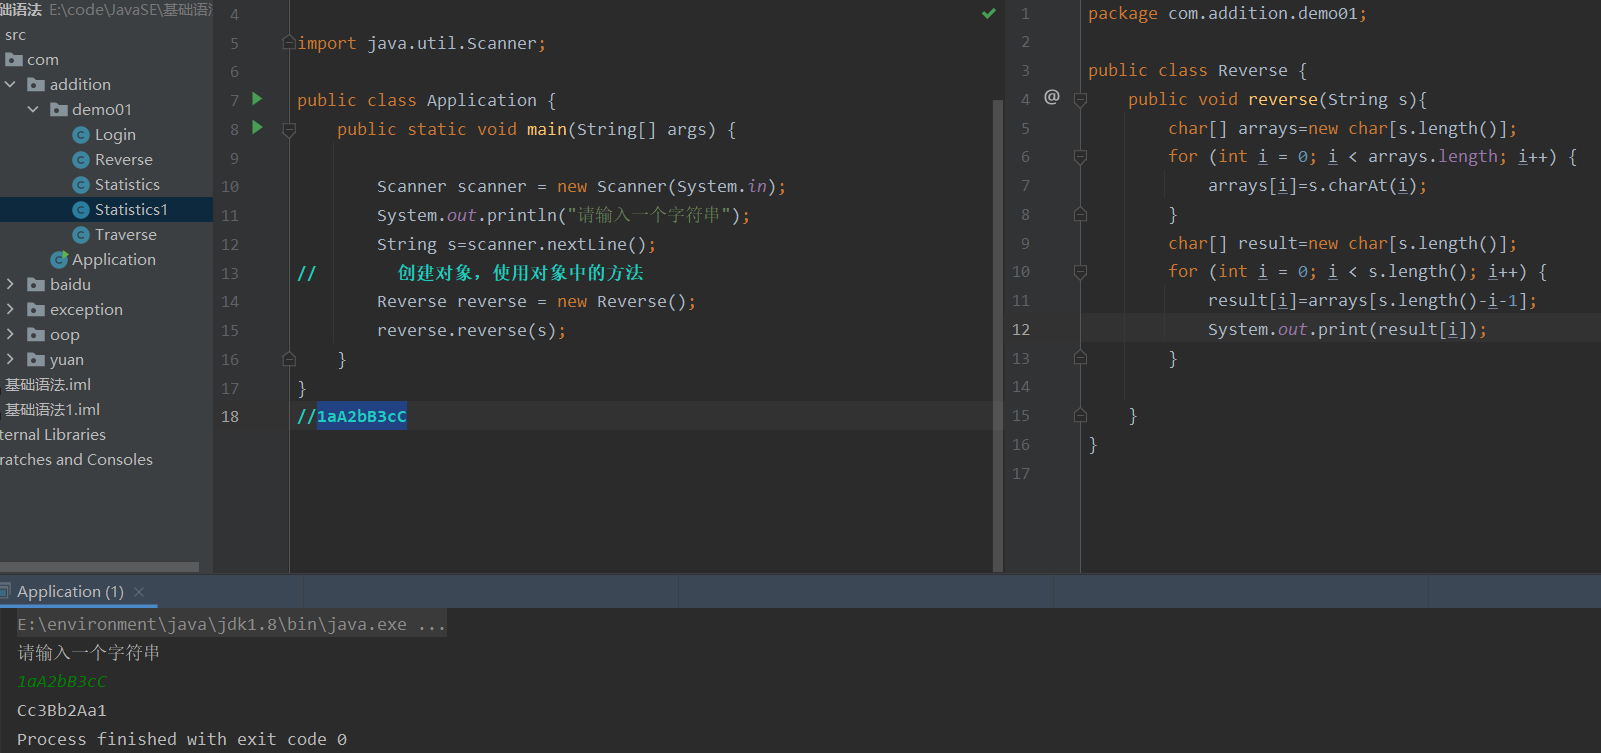Fold the import statement block
Screen dimensions: 1601x753
pos(289,43)
